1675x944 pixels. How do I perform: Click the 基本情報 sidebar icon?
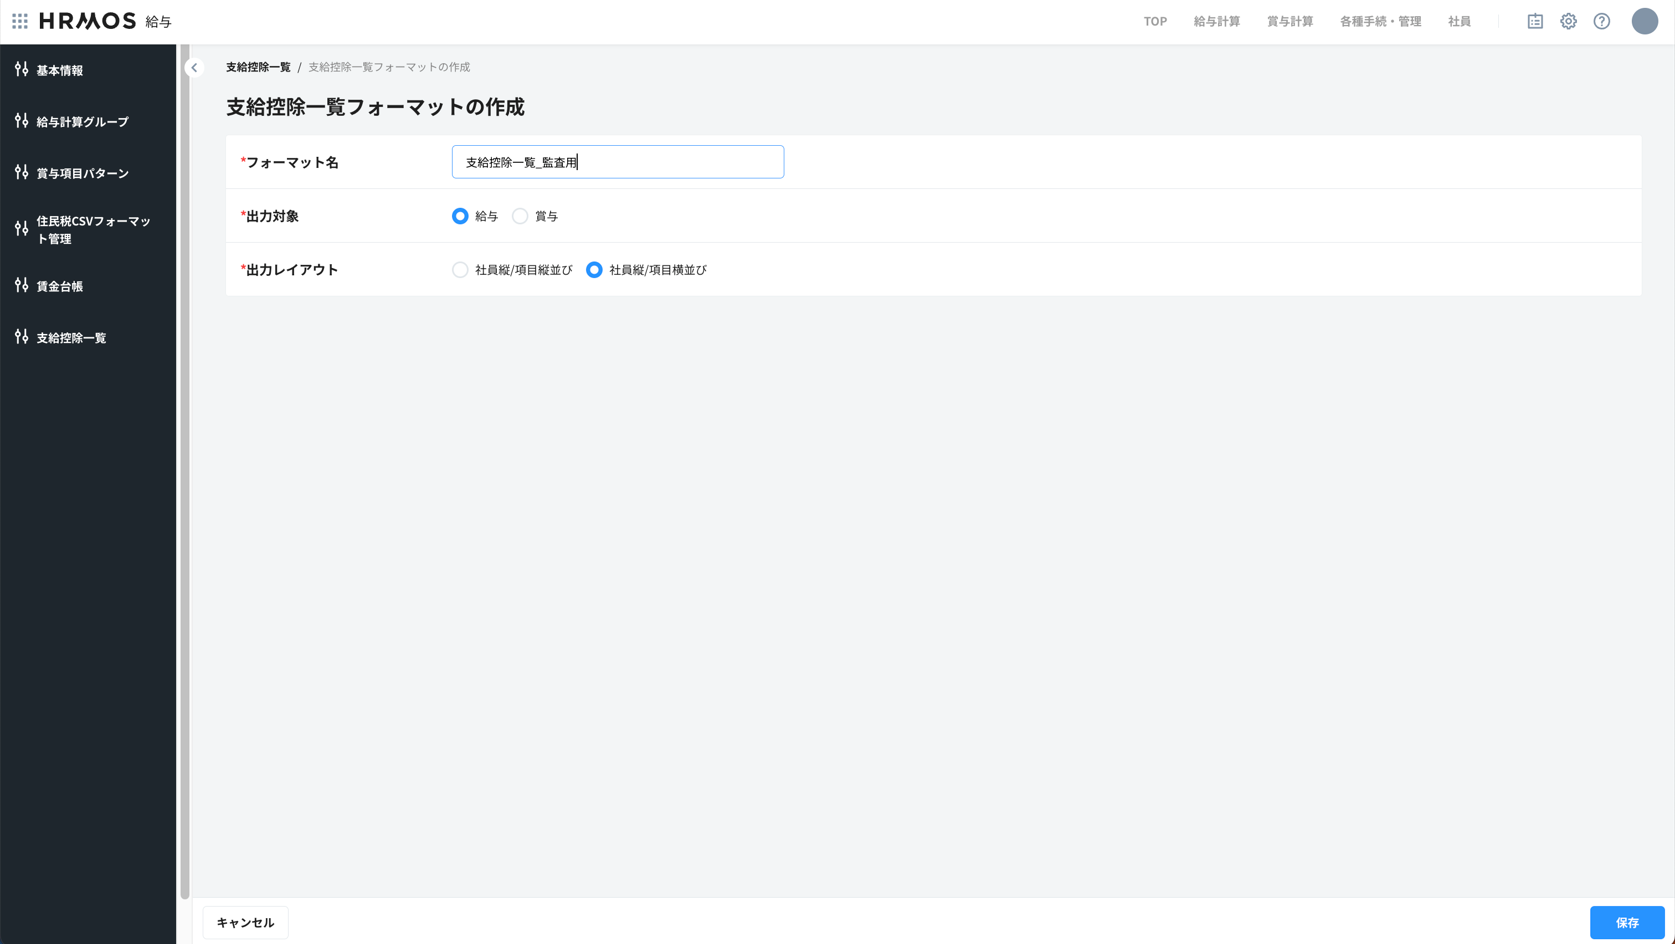click(22, 70)
